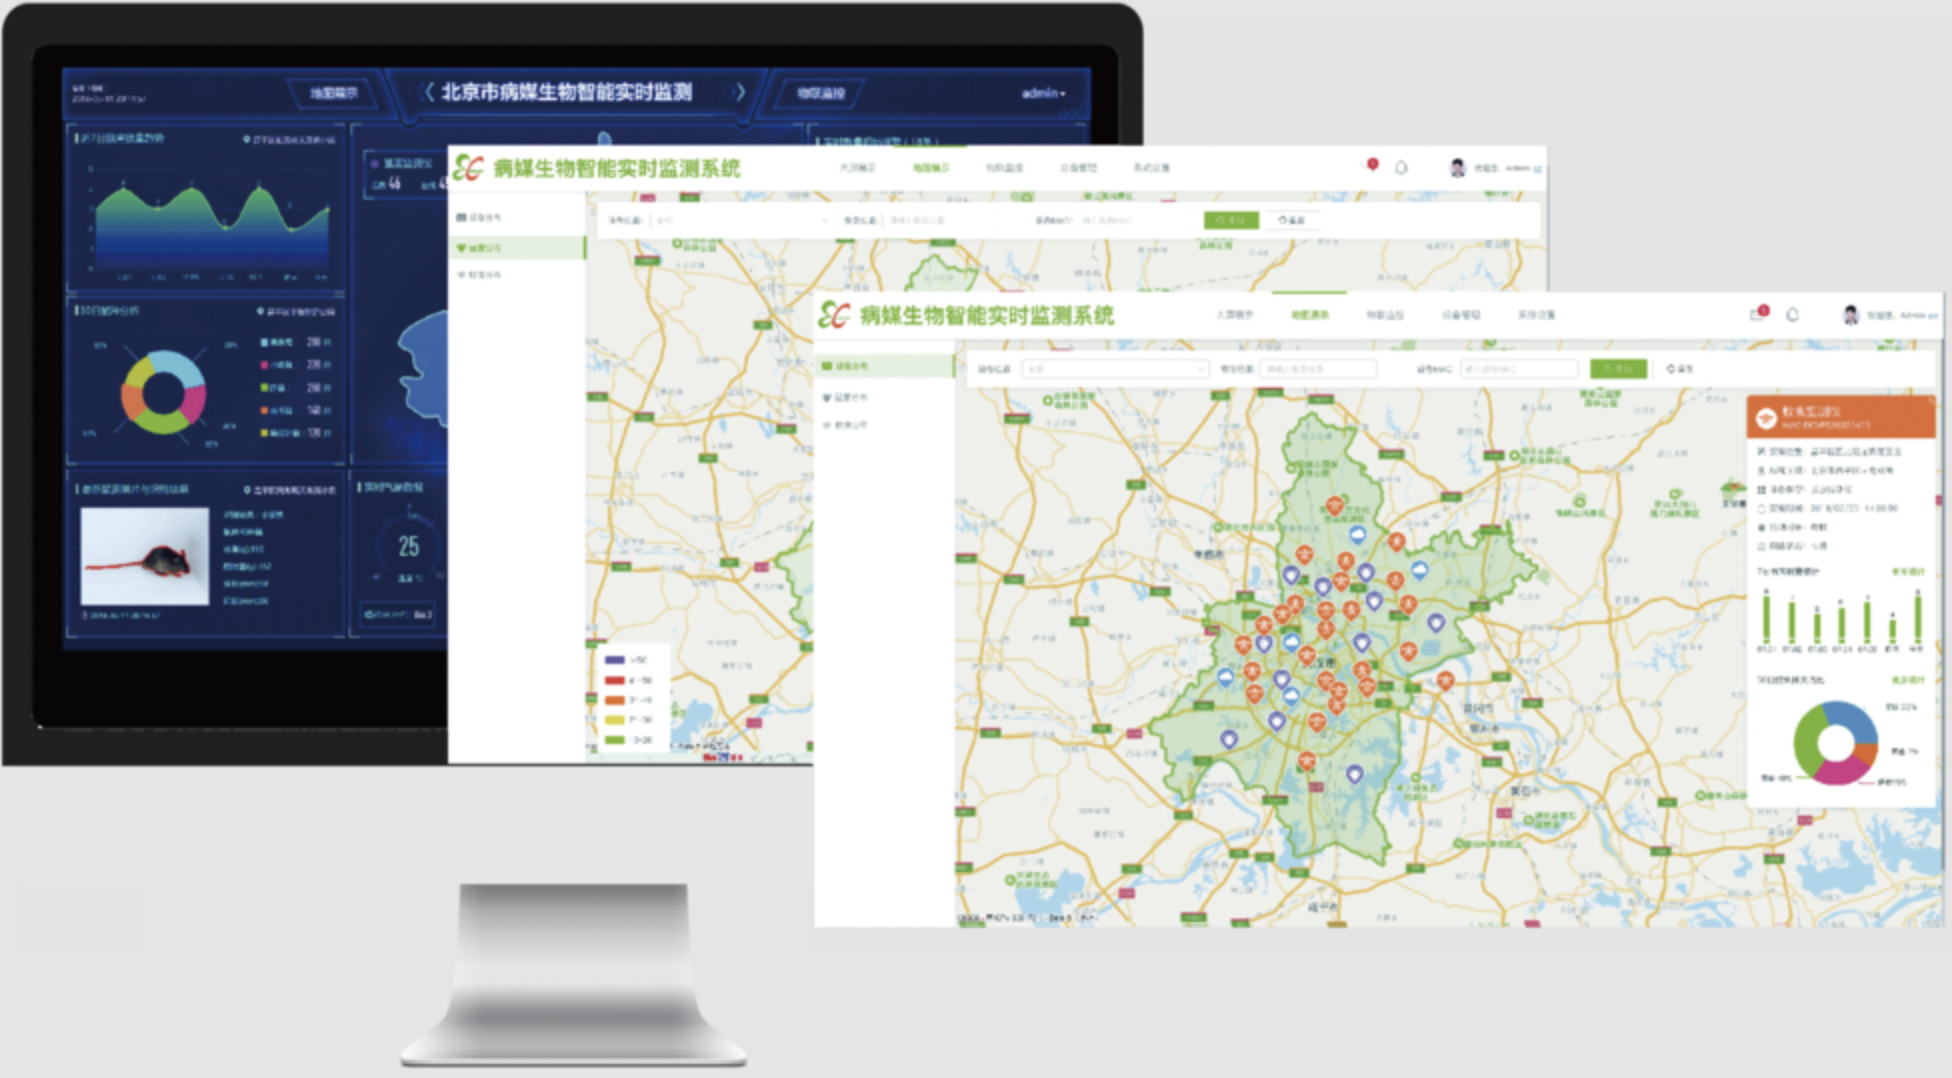
Task: Open the red-badged notification icon in middle window
Action: point(1371,166)
